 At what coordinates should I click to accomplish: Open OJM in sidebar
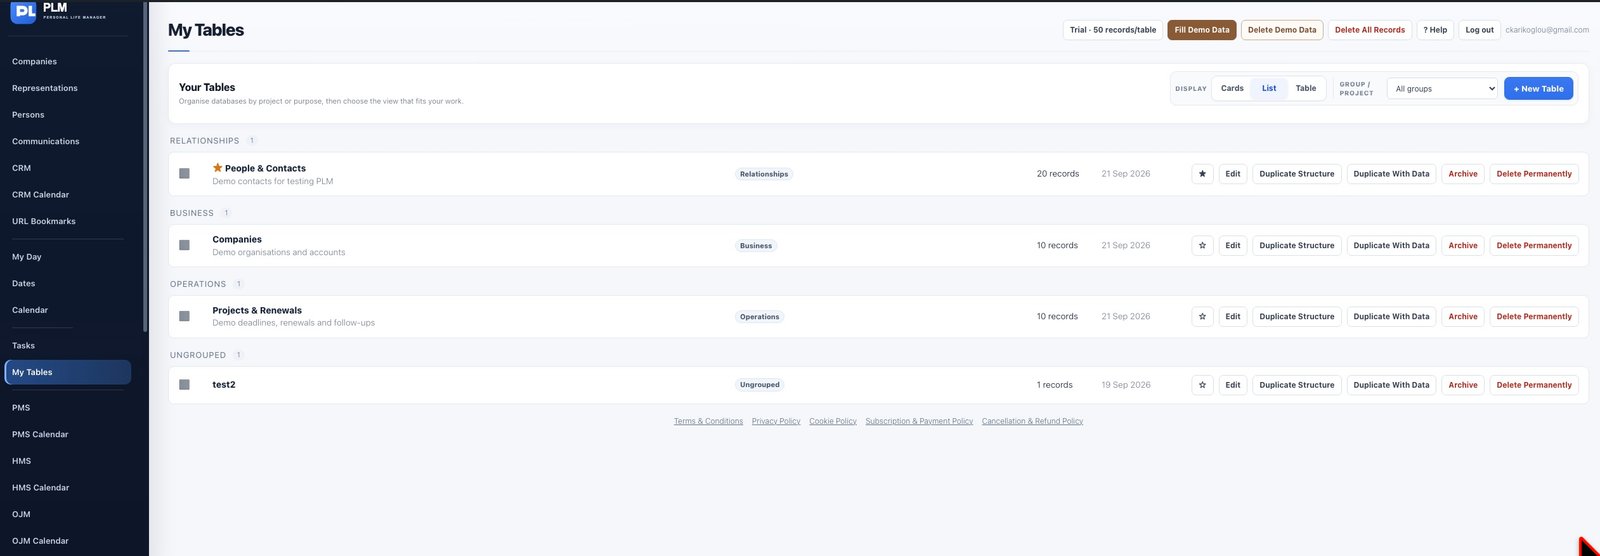click(x=21, y=514)
